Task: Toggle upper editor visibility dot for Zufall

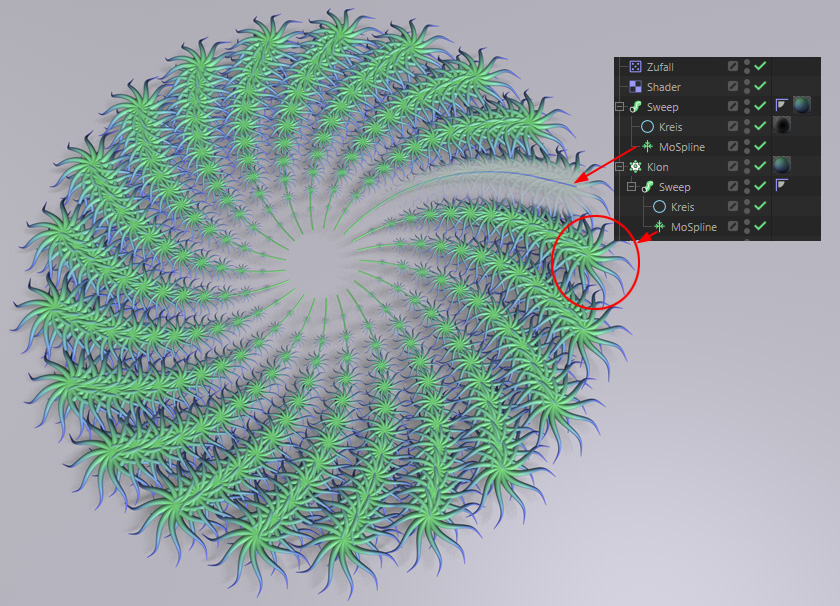Action: point(747,63)
